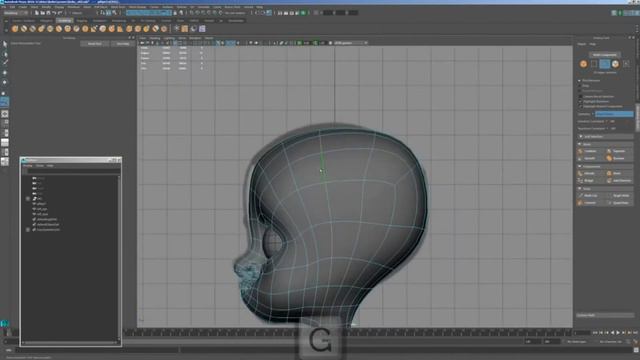The width and height of the screenshot is (640, 360).
Task: Open the Lighting menu in viewport panel
Action: tap(169, 38)
